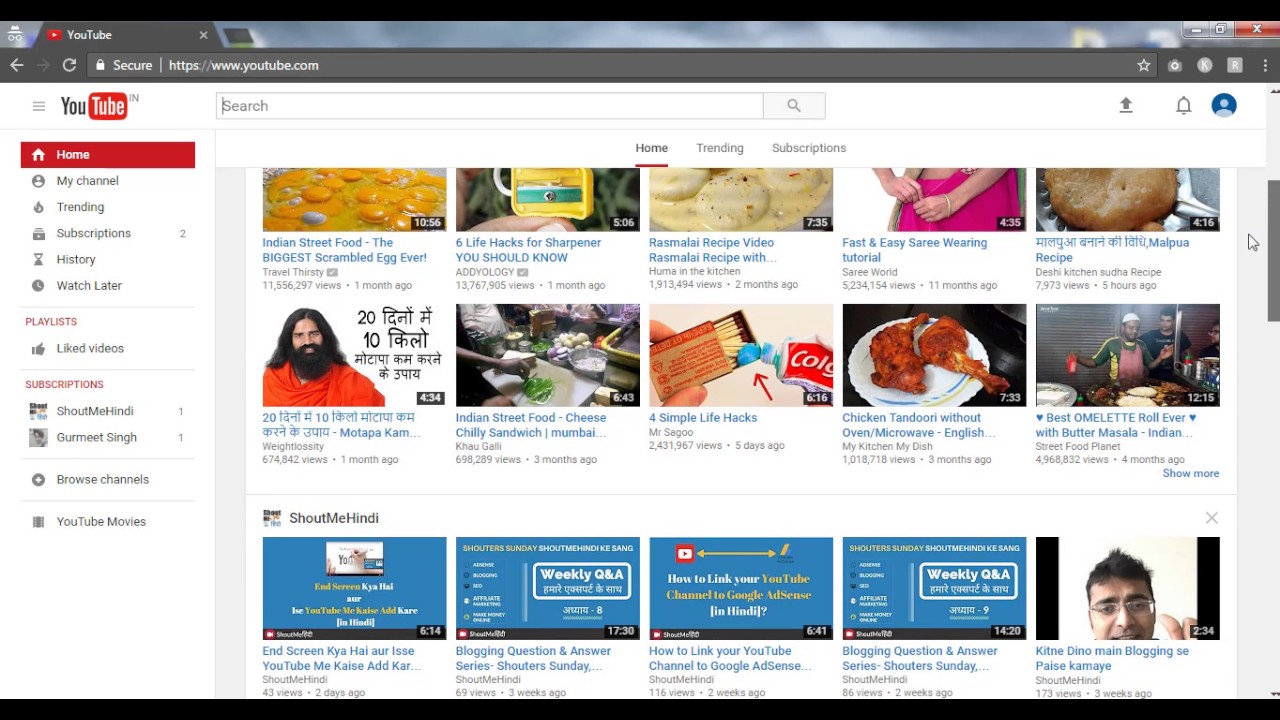Image resolution: width=1280 pixels, height=720 pixels.
Task: Click the K extension icon
Action: tap(1205, 65)
